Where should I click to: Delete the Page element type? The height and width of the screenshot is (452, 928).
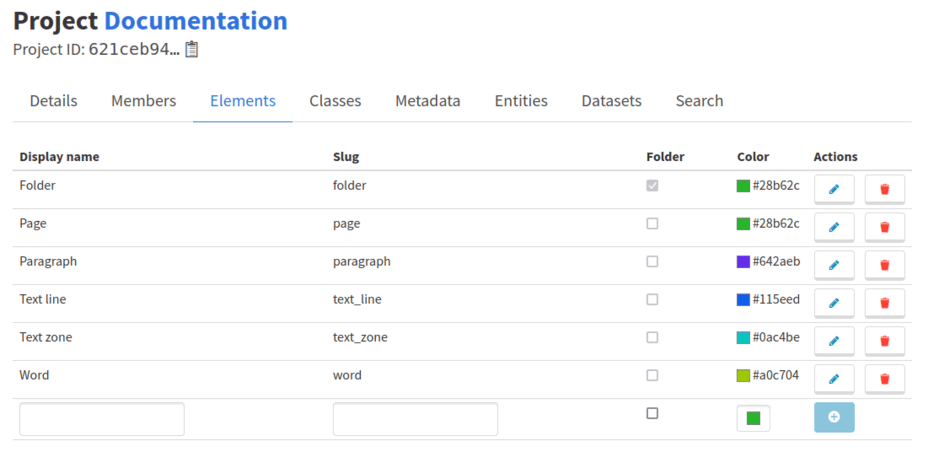[884, 227]
